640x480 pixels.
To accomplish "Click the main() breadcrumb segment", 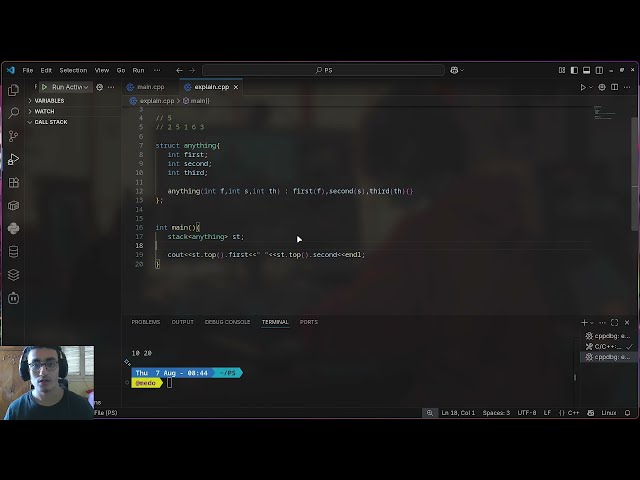I will coord(196,101).
